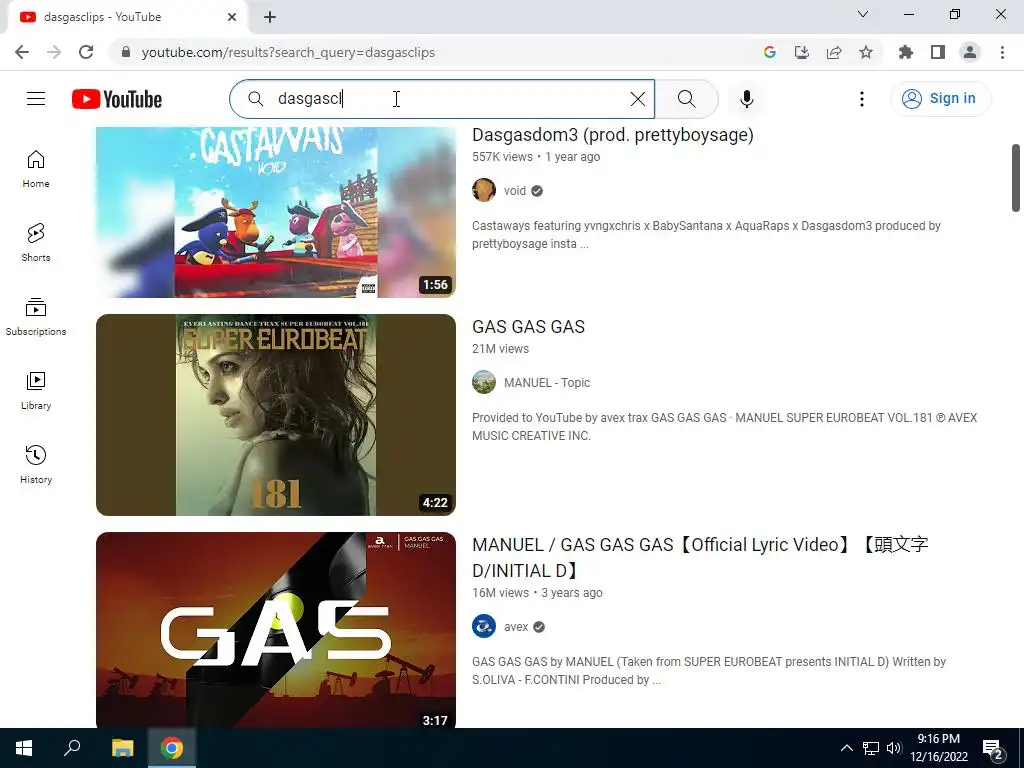The height and width of the screenshot is (768, 1024).
Task: Open History from the sidebar
Action: click(36, 464)
